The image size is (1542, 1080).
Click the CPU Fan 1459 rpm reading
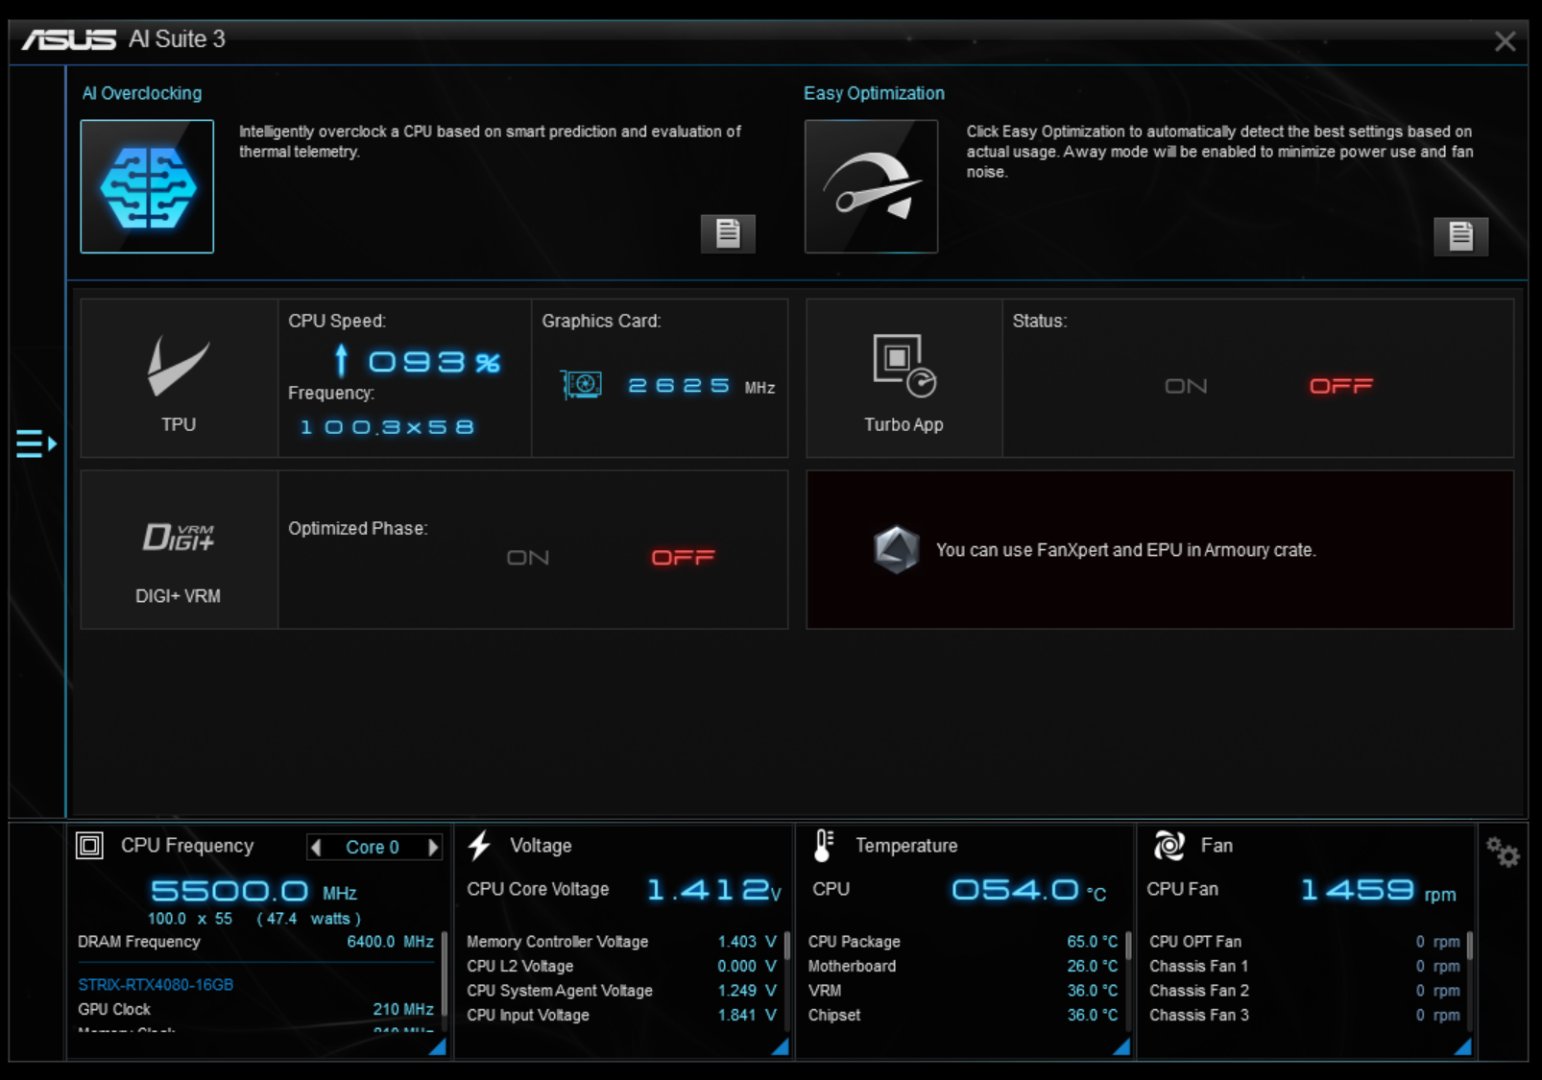pos(1379,889)
